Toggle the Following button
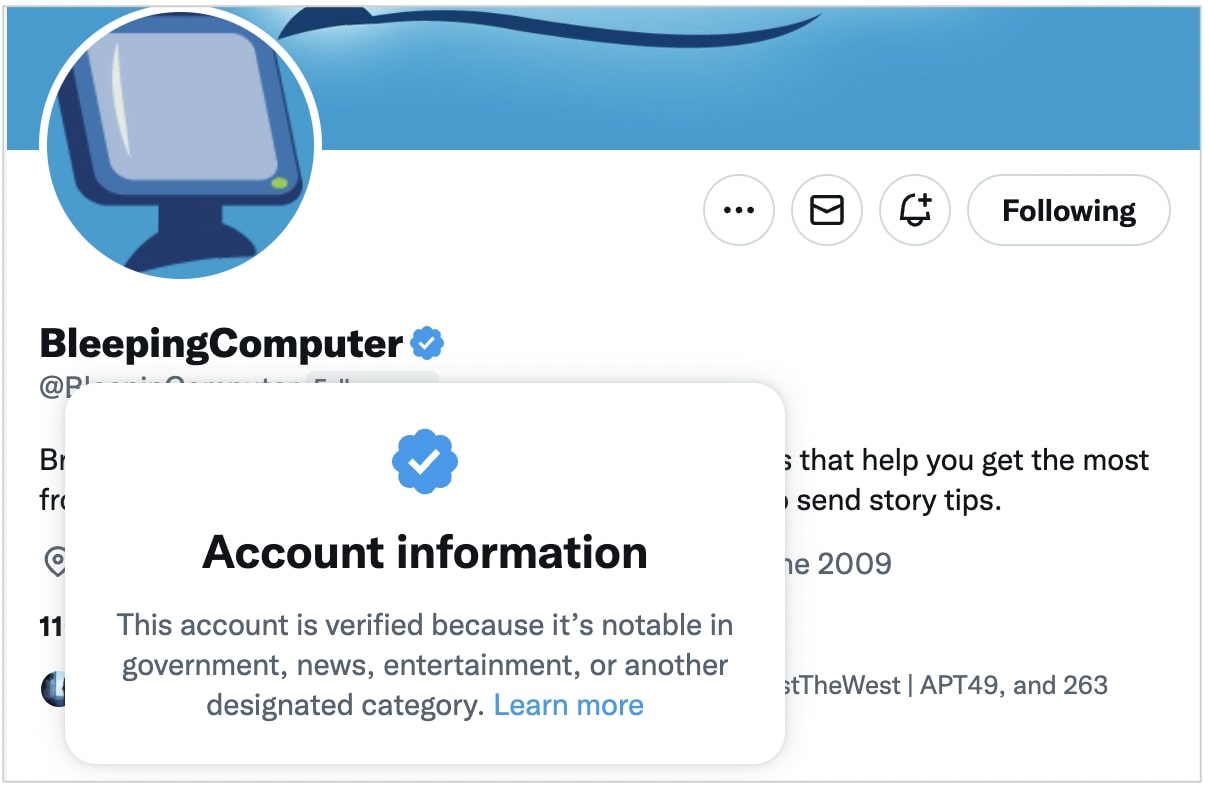 click(1068, 211)
